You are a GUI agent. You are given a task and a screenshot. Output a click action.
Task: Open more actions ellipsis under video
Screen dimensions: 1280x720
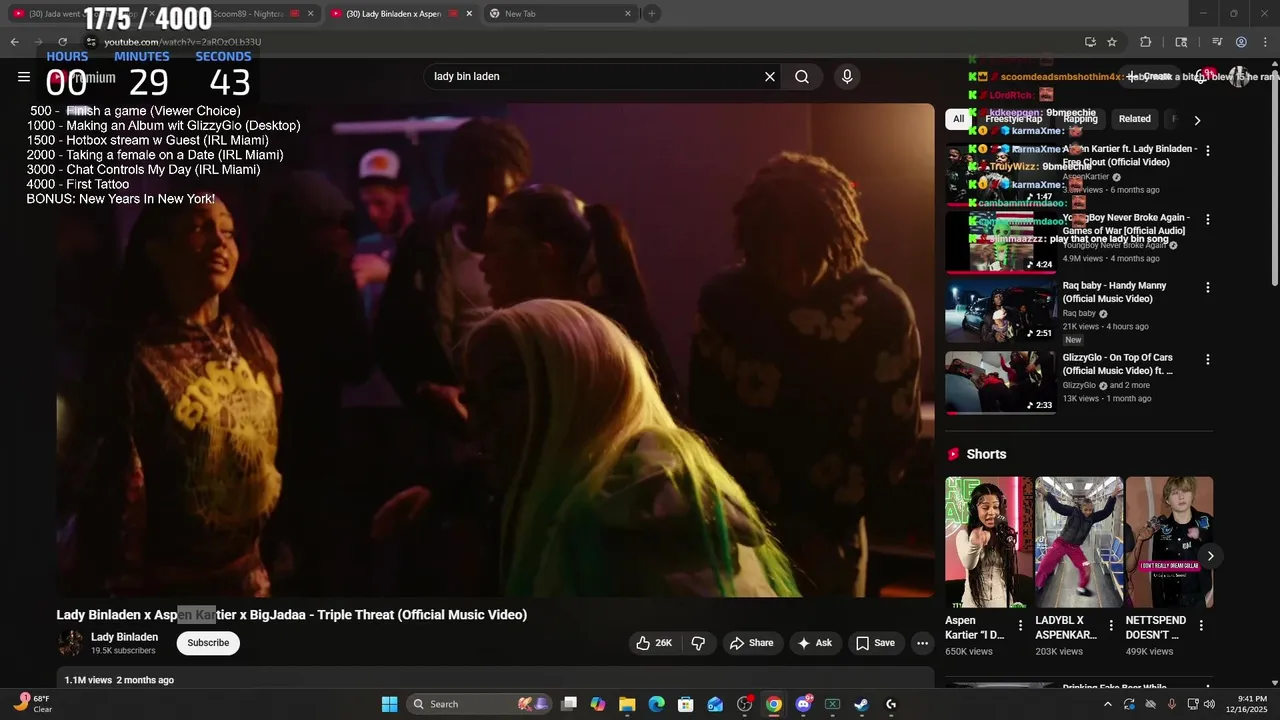coord(922,643)
